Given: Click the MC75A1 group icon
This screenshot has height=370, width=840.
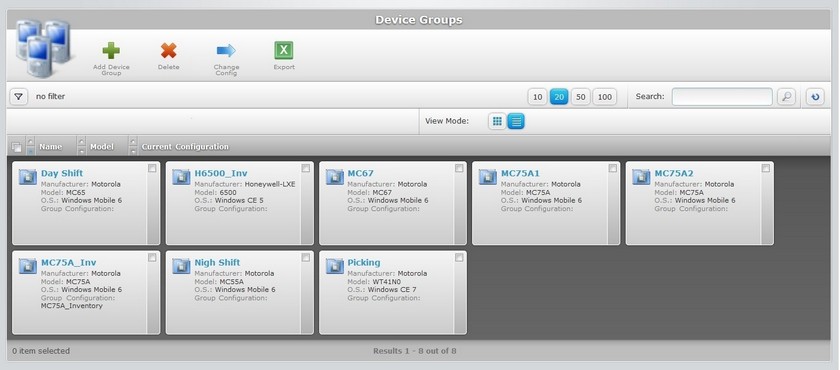Looking at the screenshot, I should tap(488, 177).
